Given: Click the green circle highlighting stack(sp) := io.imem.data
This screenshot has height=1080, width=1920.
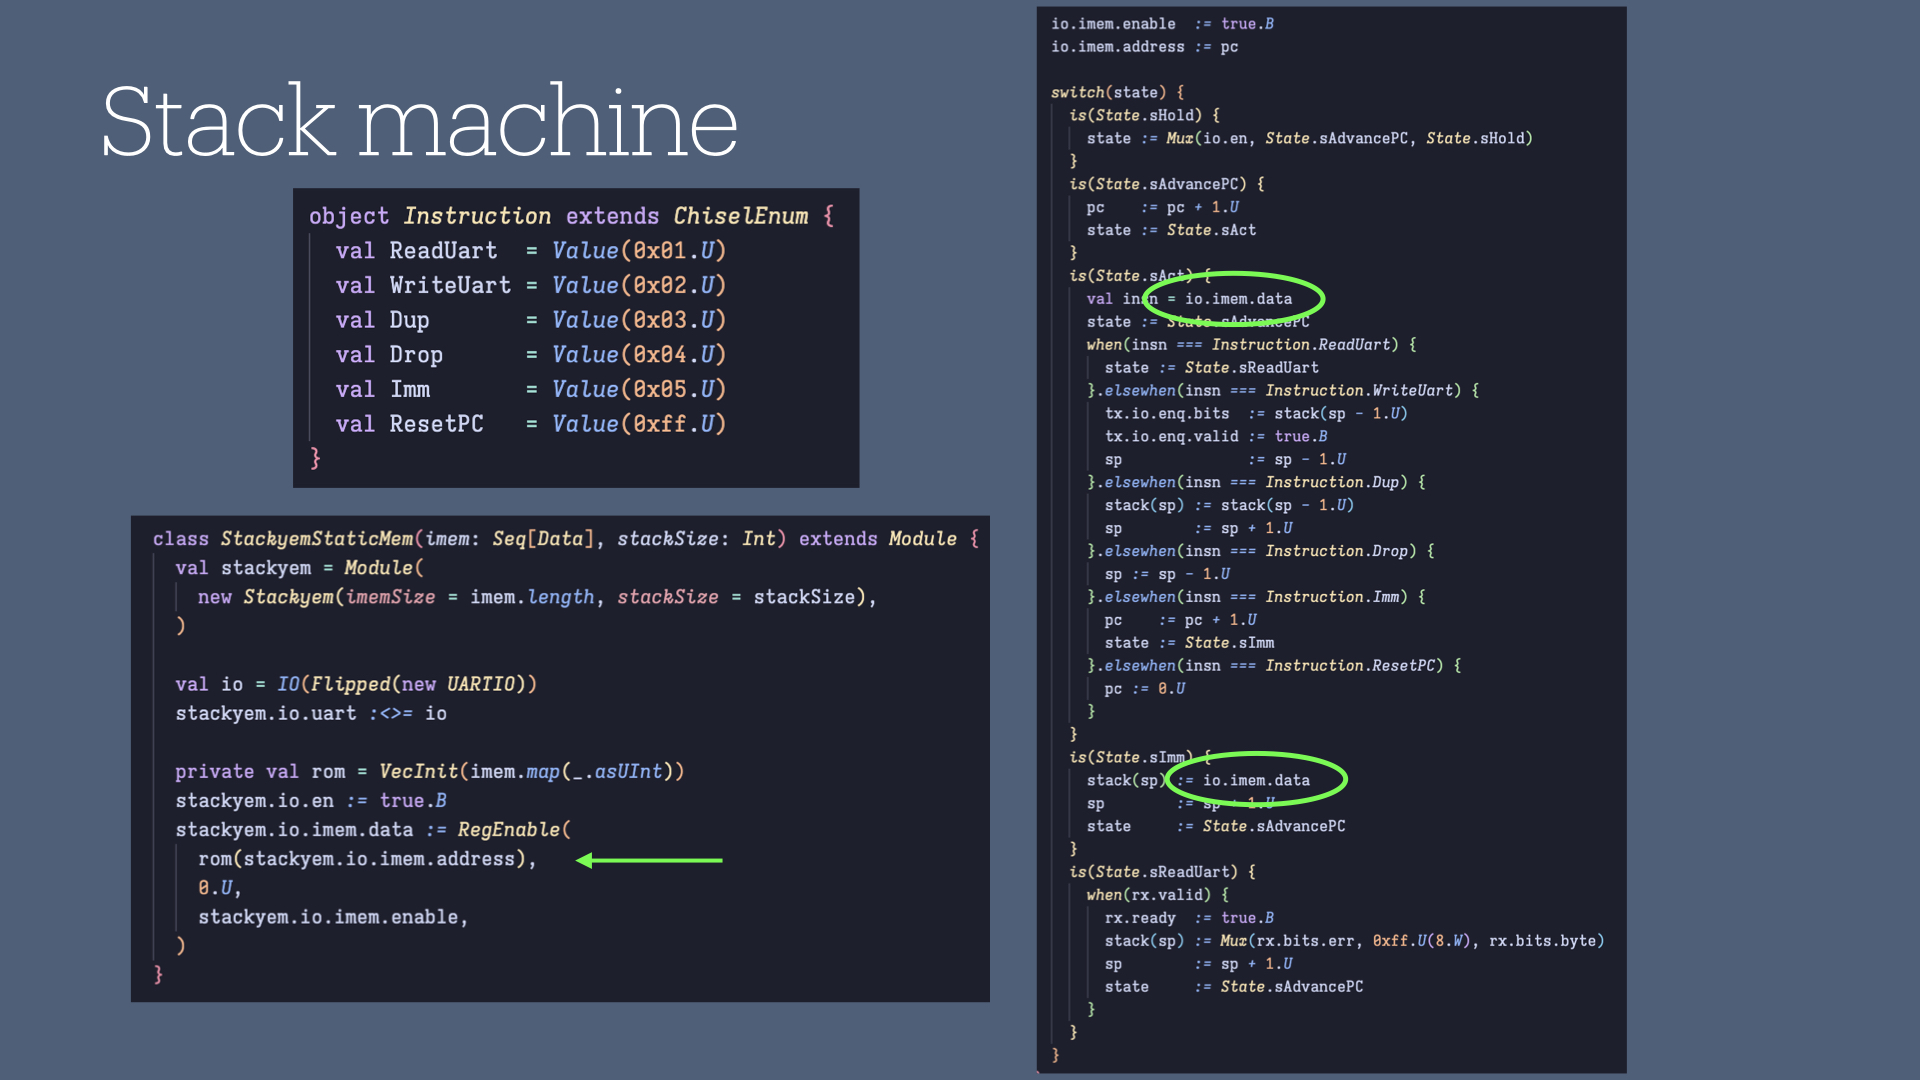Looking at the screenshot, I should point(1255,779).
